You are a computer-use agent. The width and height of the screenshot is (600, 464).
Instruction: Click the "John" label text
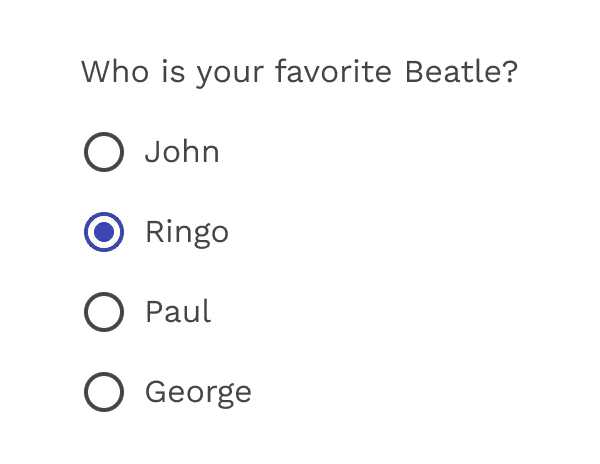[182, 153]
